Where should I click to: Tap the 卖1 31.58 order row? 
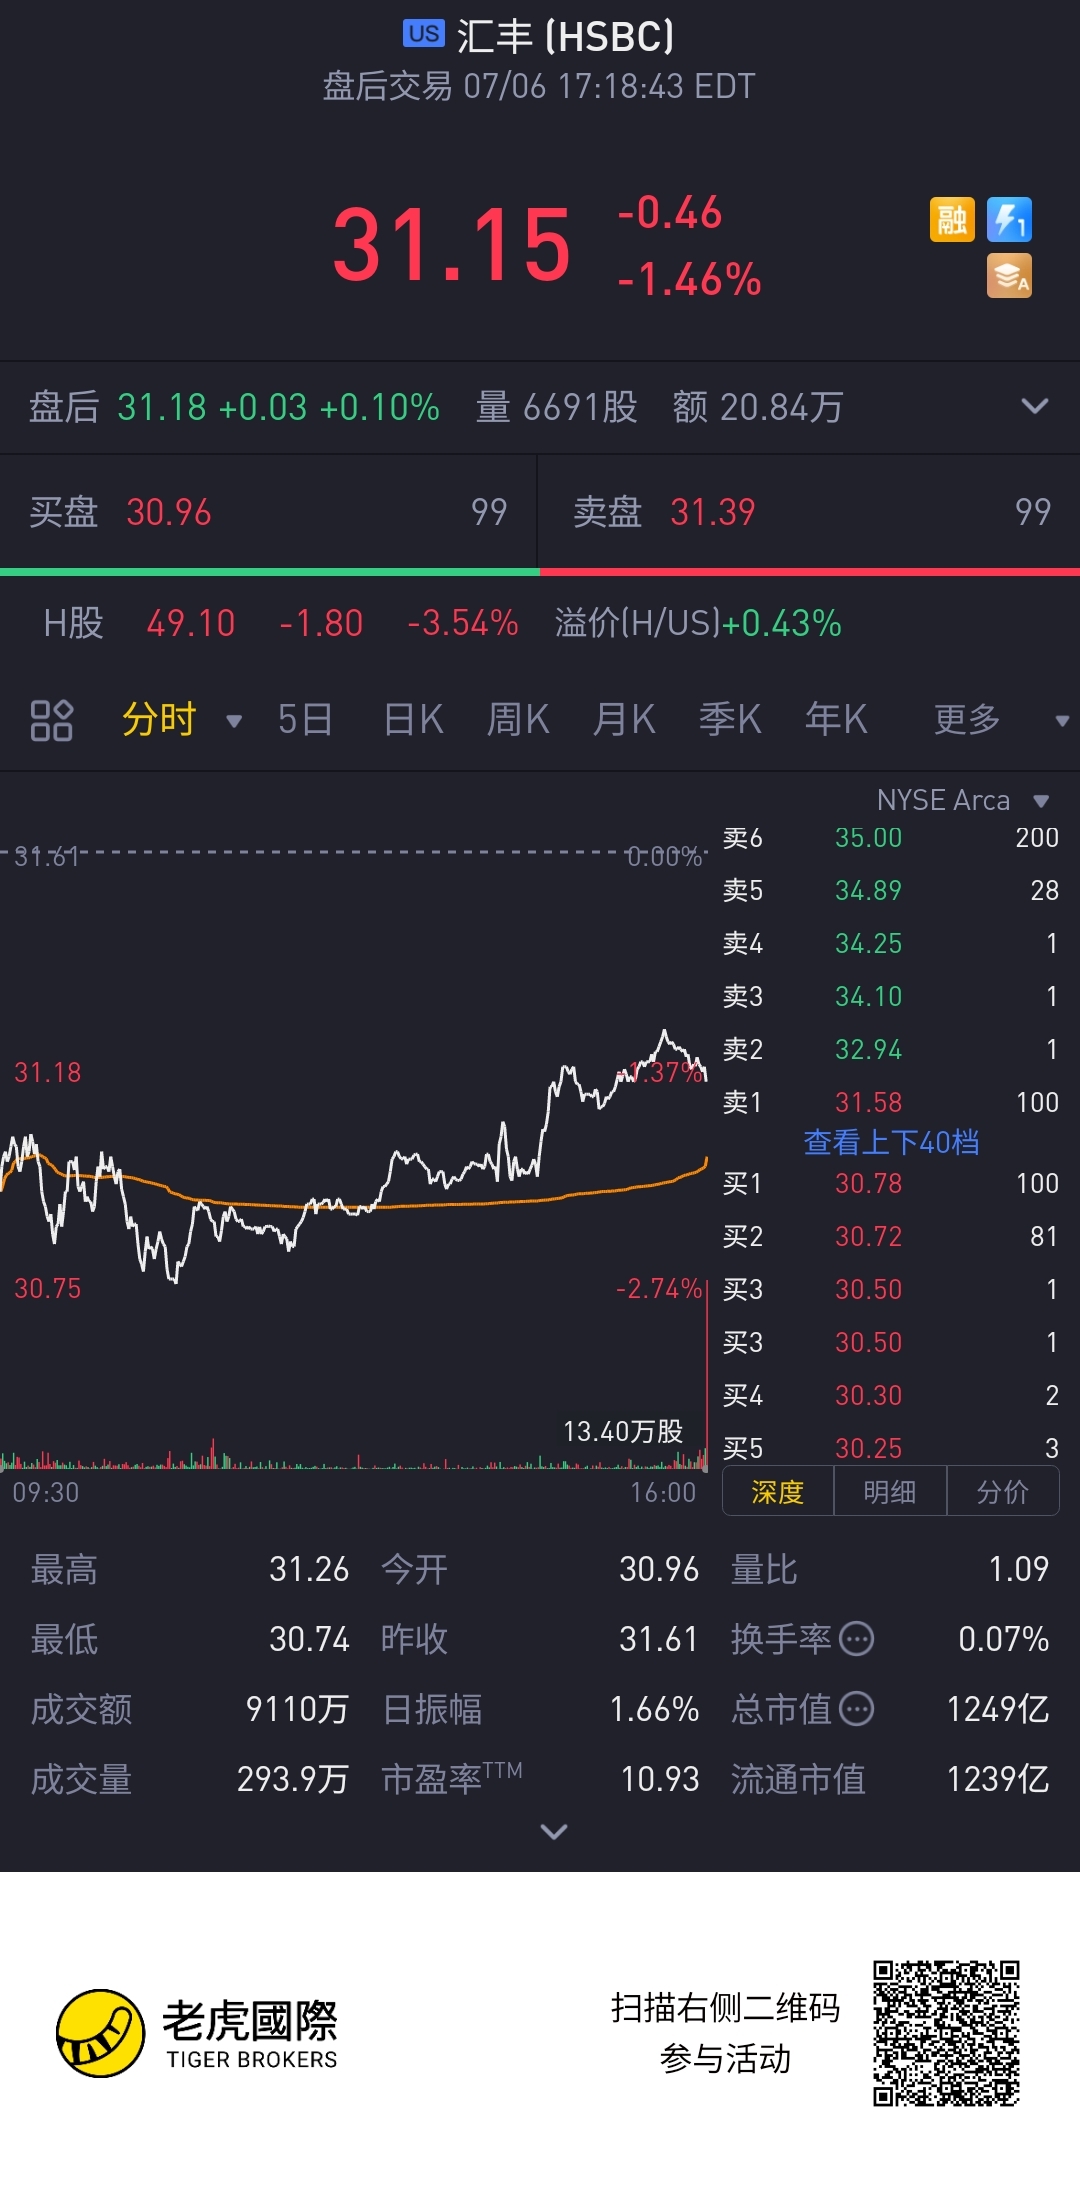click(890, 1103)
